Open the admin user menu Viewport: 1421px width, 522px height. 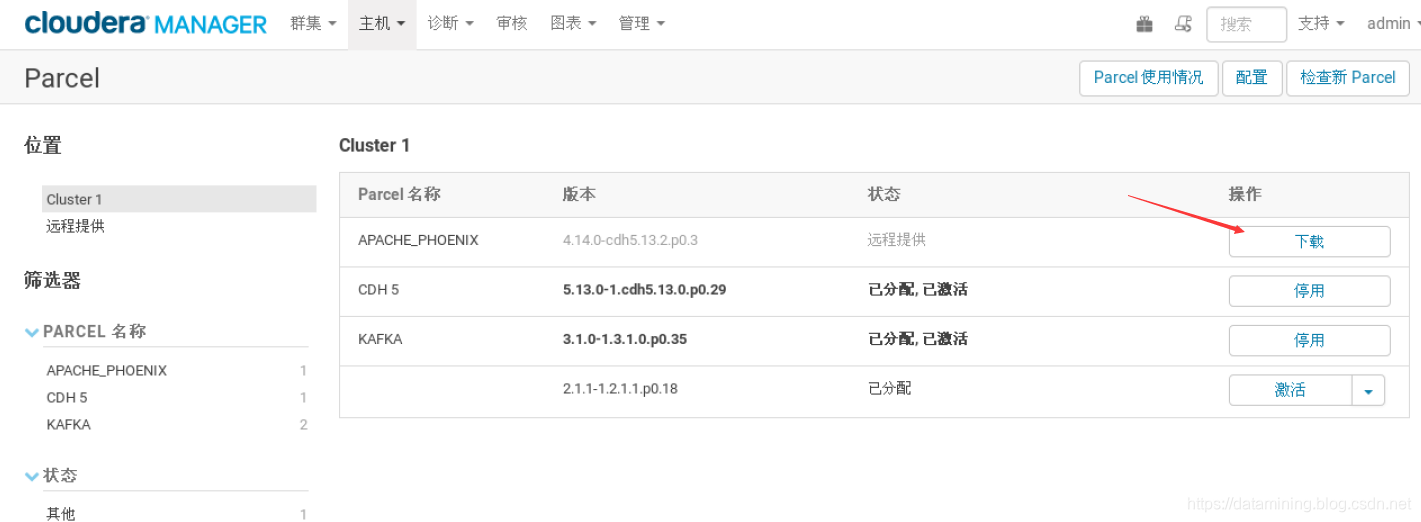[1394, 23]
